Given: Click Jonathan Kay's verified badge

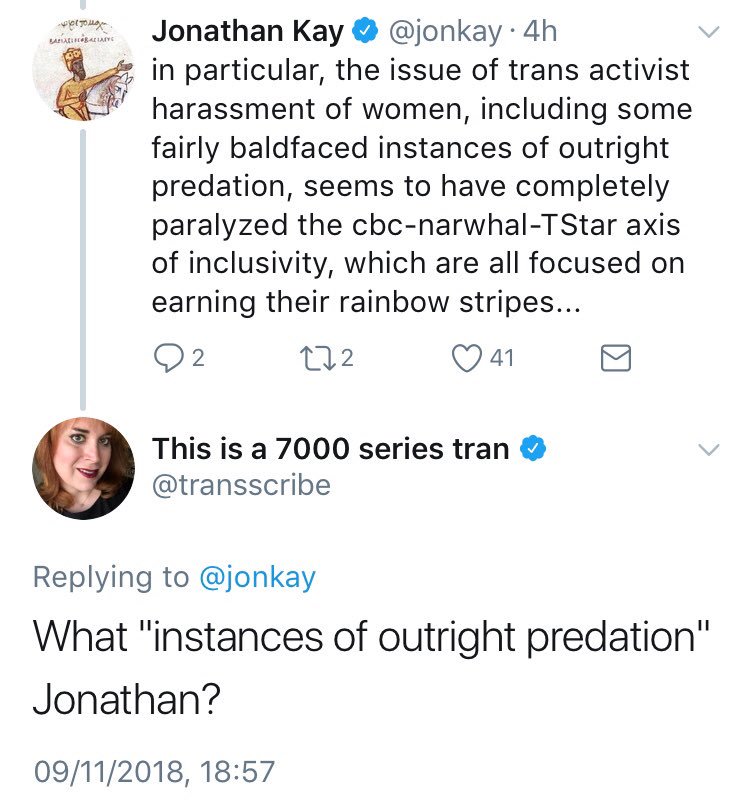Looking at the screenshot, I should [x=365, y=31].
